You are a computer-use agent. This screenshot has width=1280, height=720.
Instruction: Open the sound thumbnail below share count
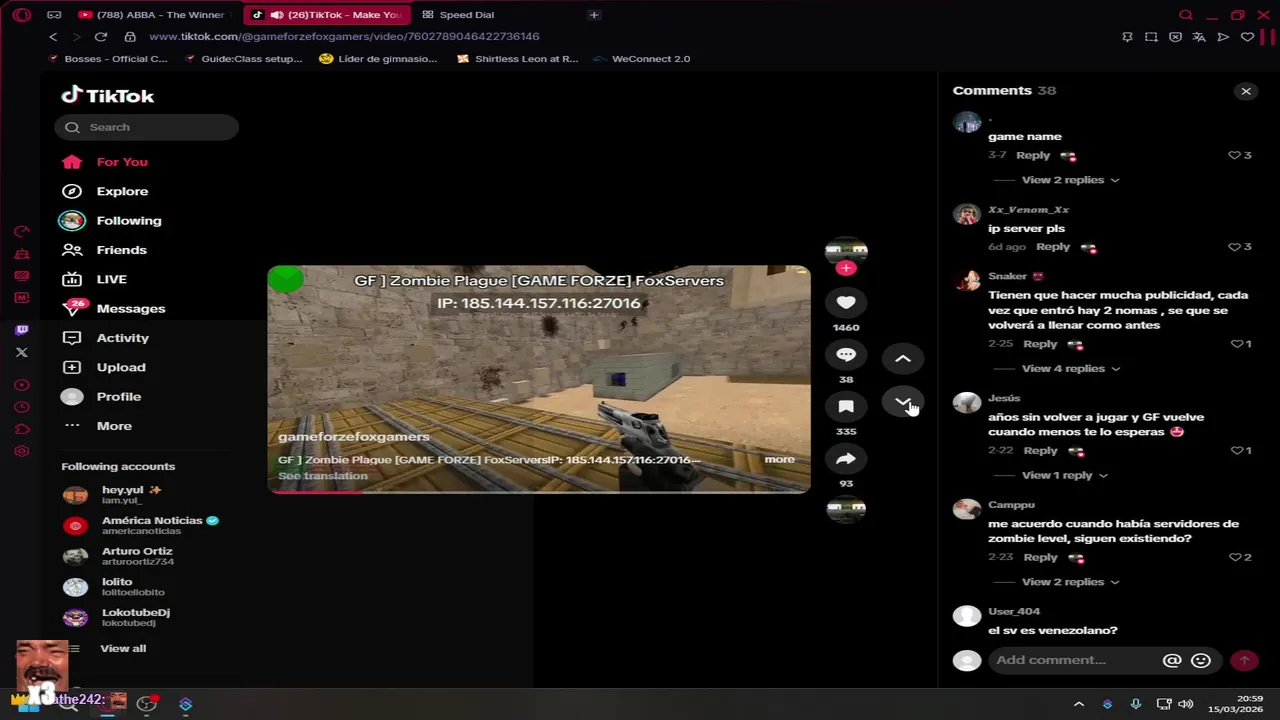(x=846, y=508)
